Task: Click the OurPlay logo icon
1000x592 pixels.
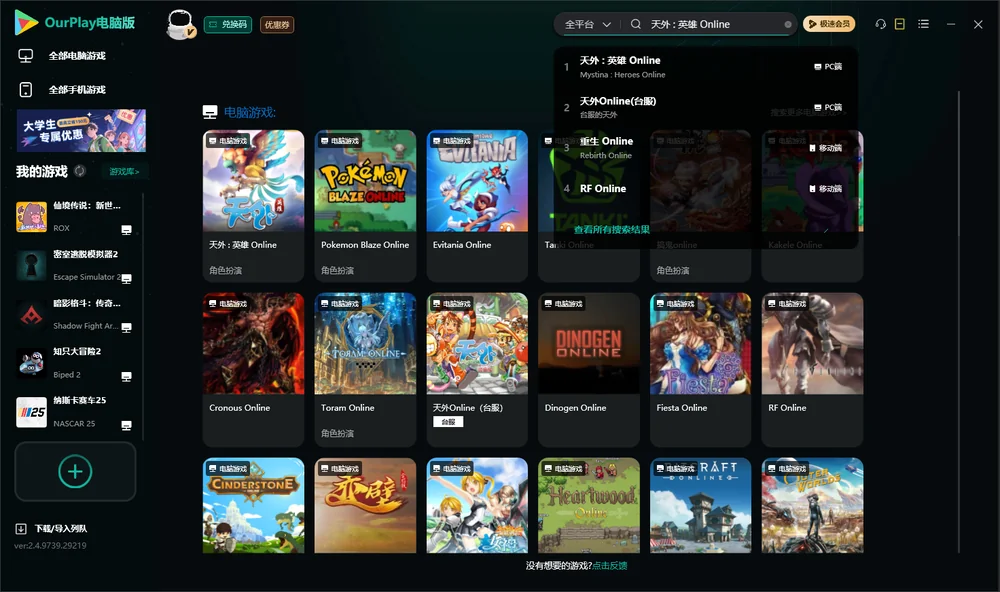Action: click(x=26, y=22)
